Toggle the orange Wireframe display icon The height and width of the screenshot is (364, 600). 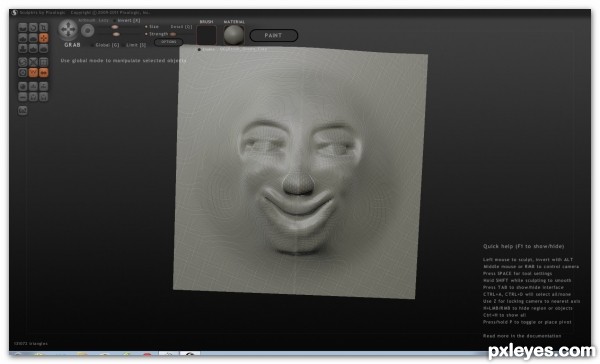pos(33,72)
